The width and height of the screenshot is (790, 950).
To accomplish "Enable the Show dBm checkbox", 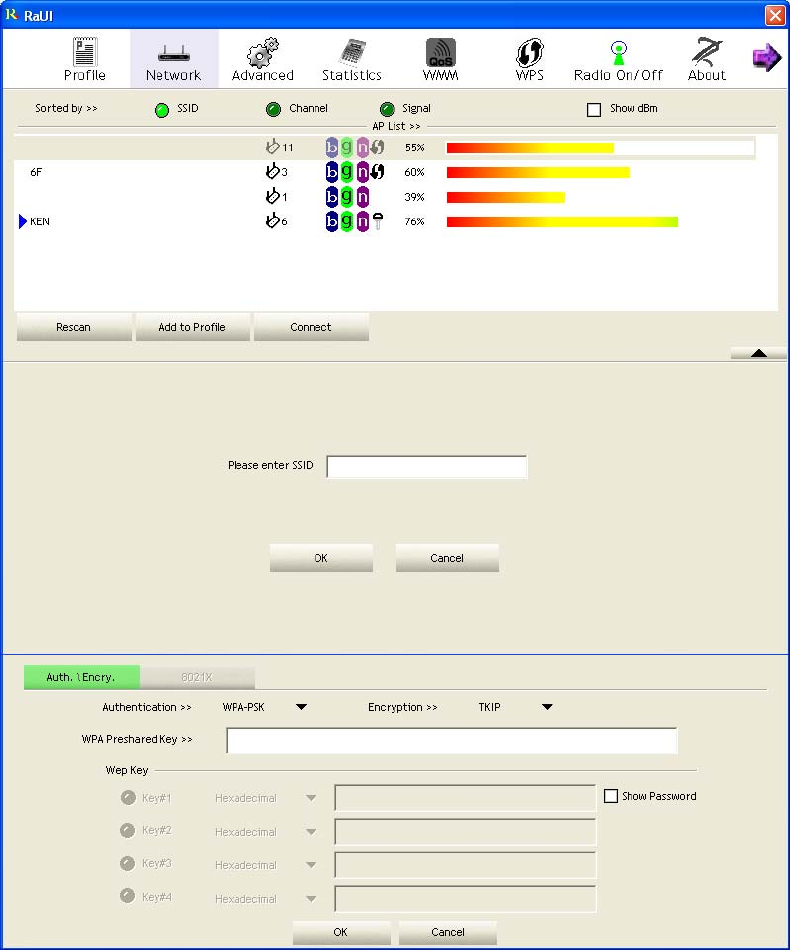I will 594,109.
